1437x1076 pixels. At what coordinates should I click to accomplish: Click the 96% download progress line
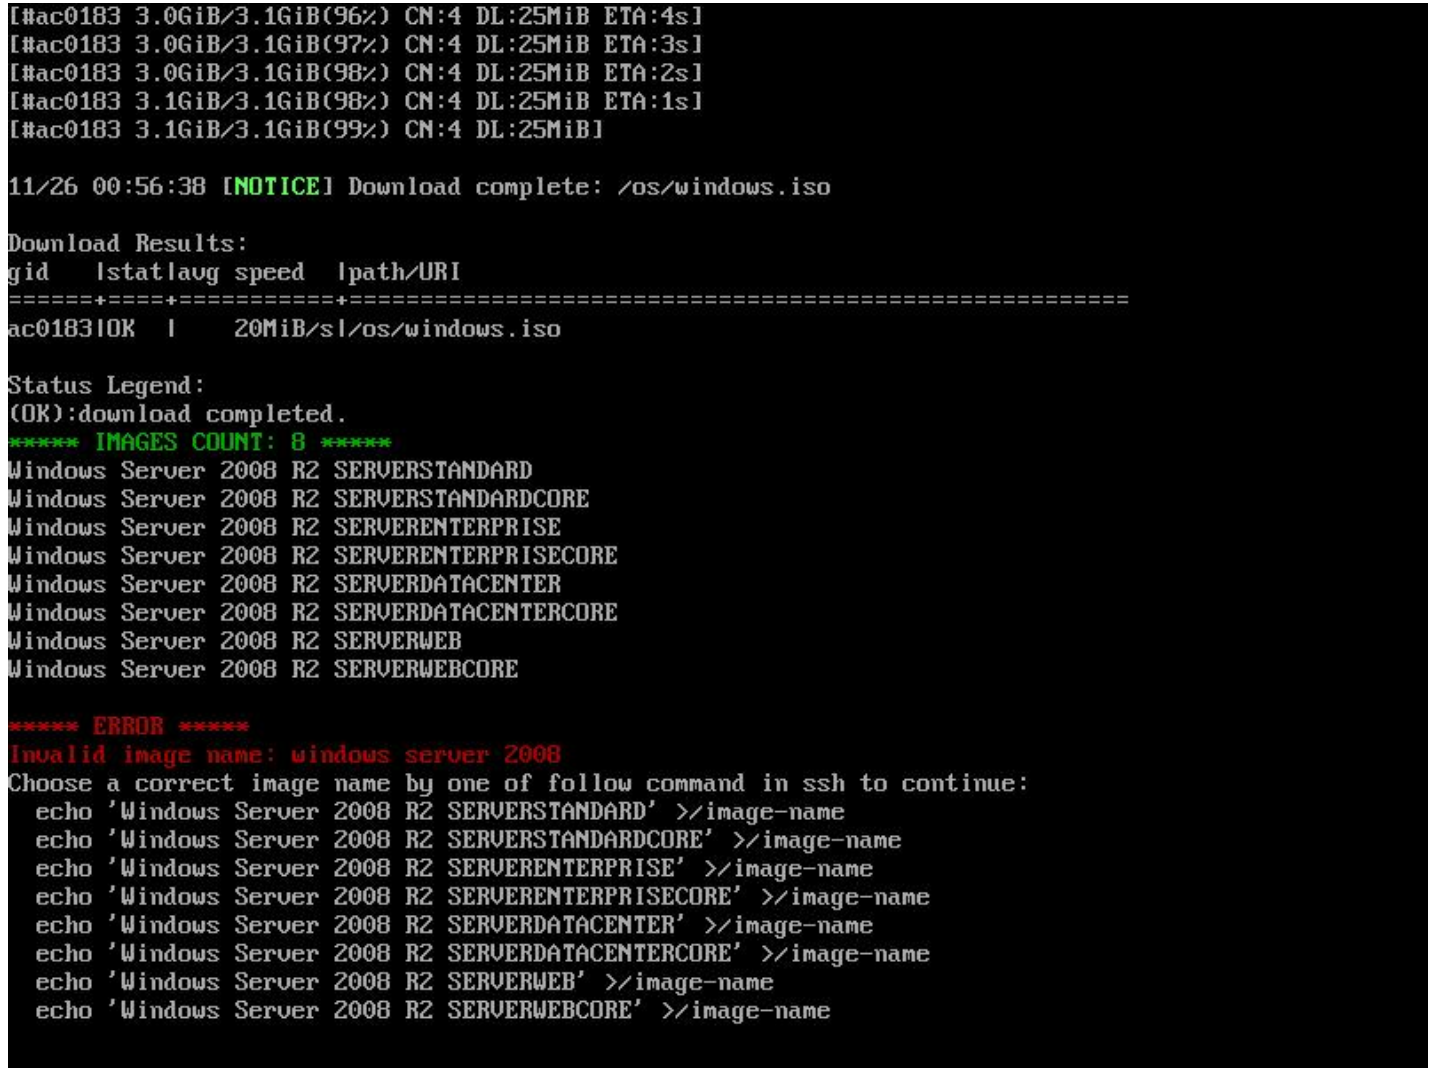(356, 17)
